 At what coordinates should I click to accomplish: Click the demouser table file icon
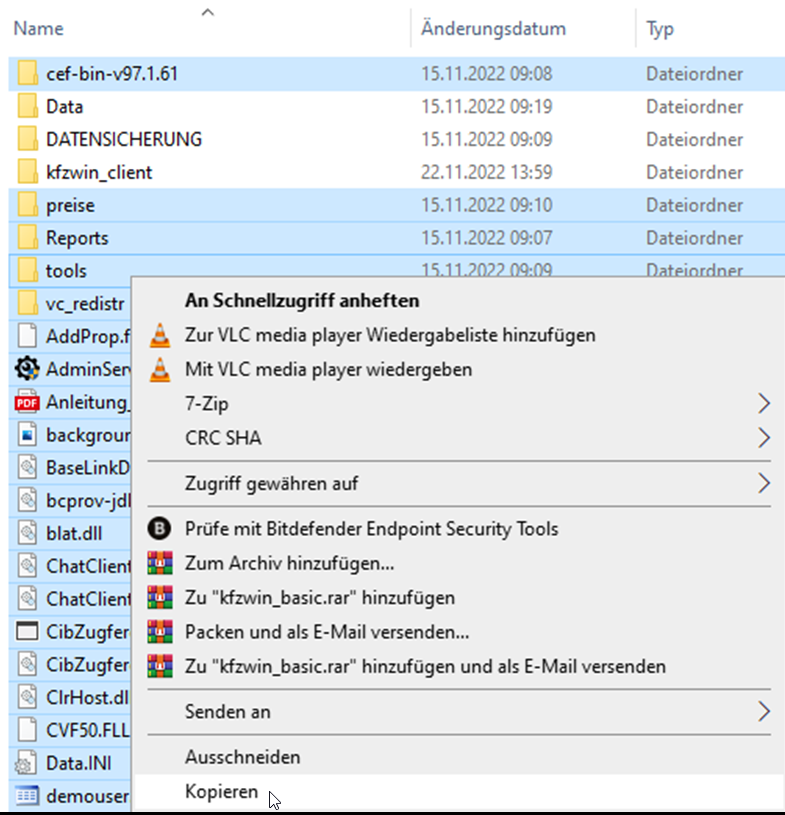click(x=27, y=796)
